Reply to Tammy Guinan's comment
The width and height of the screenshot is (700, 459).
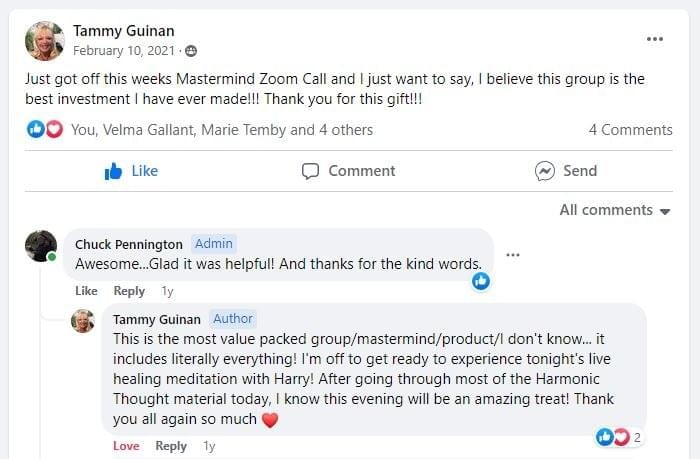(x=171, y=446)
